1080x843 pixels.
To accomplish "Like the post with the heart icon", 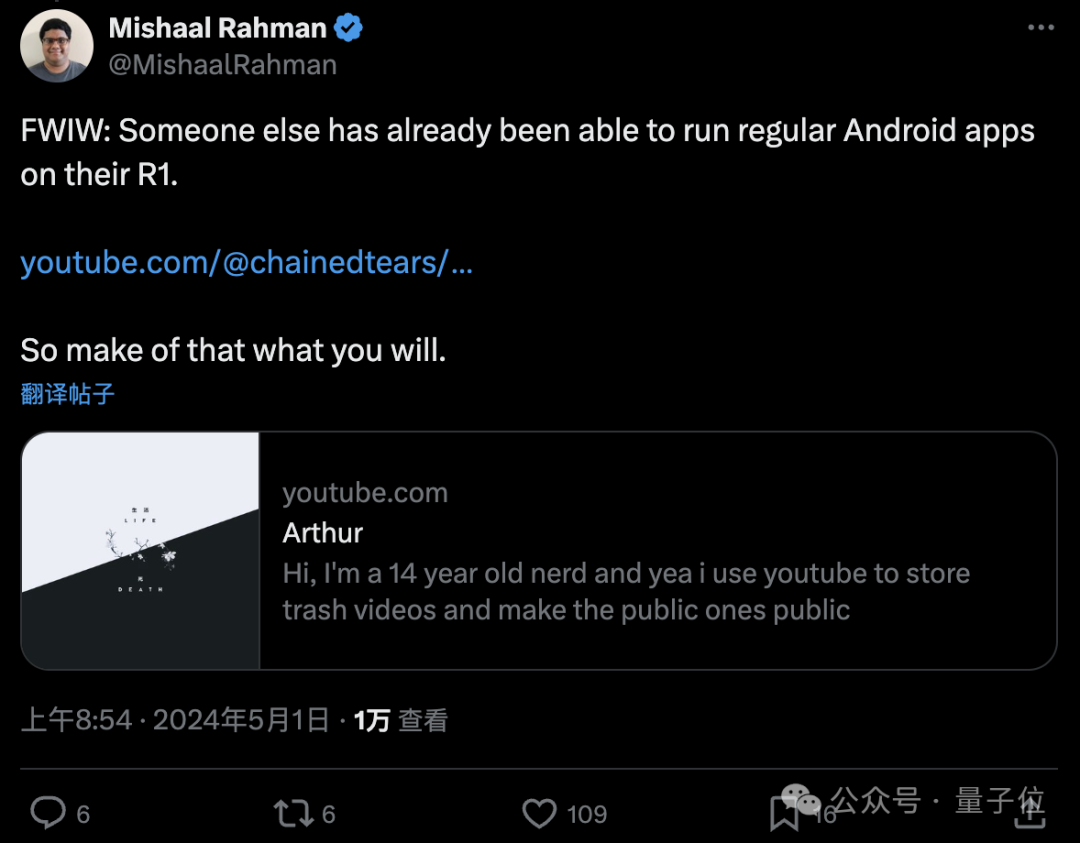I will [x=540, y=813].
